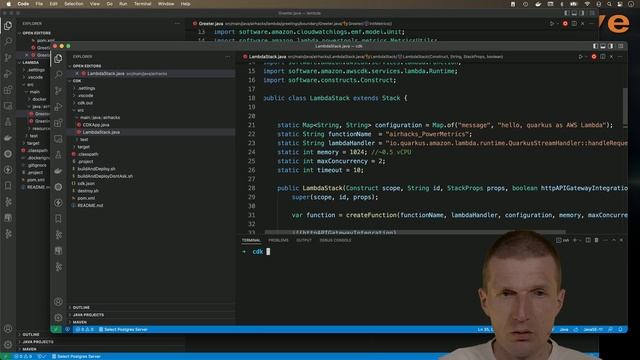Open Remote Explorer in front cdk window
This screenshot has height=360, width=640.
point(58,139)
